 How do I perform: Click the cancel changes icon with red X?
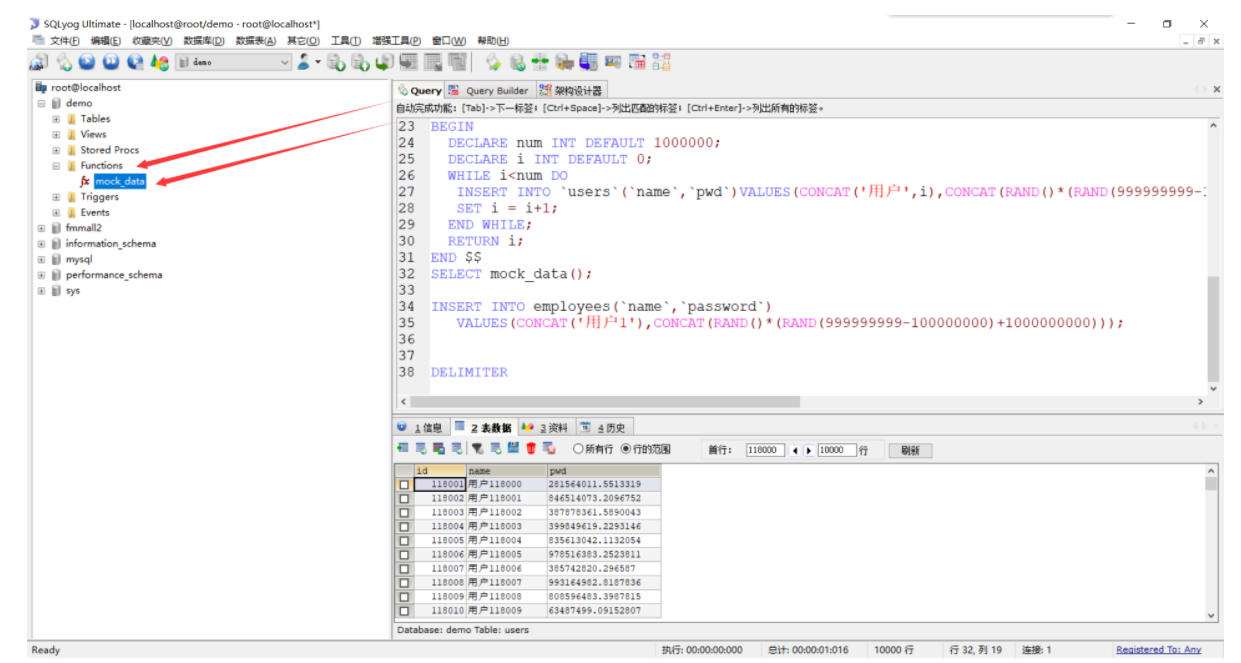[x=549, y=449]
